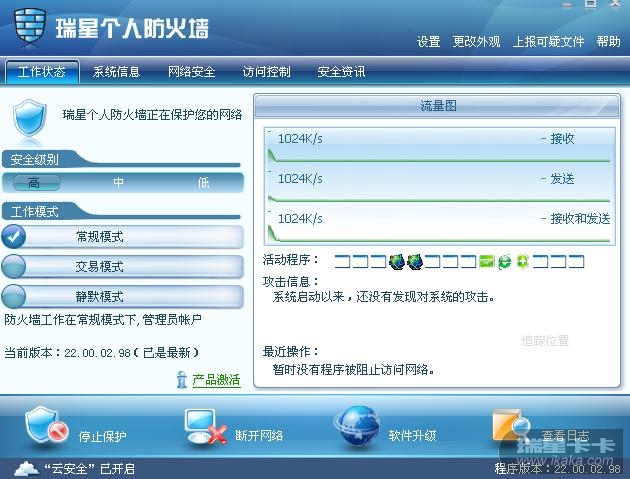This screenshot has height=479, width=630.
Task: Click the stop protection shield icon
Action: point(45,426)
